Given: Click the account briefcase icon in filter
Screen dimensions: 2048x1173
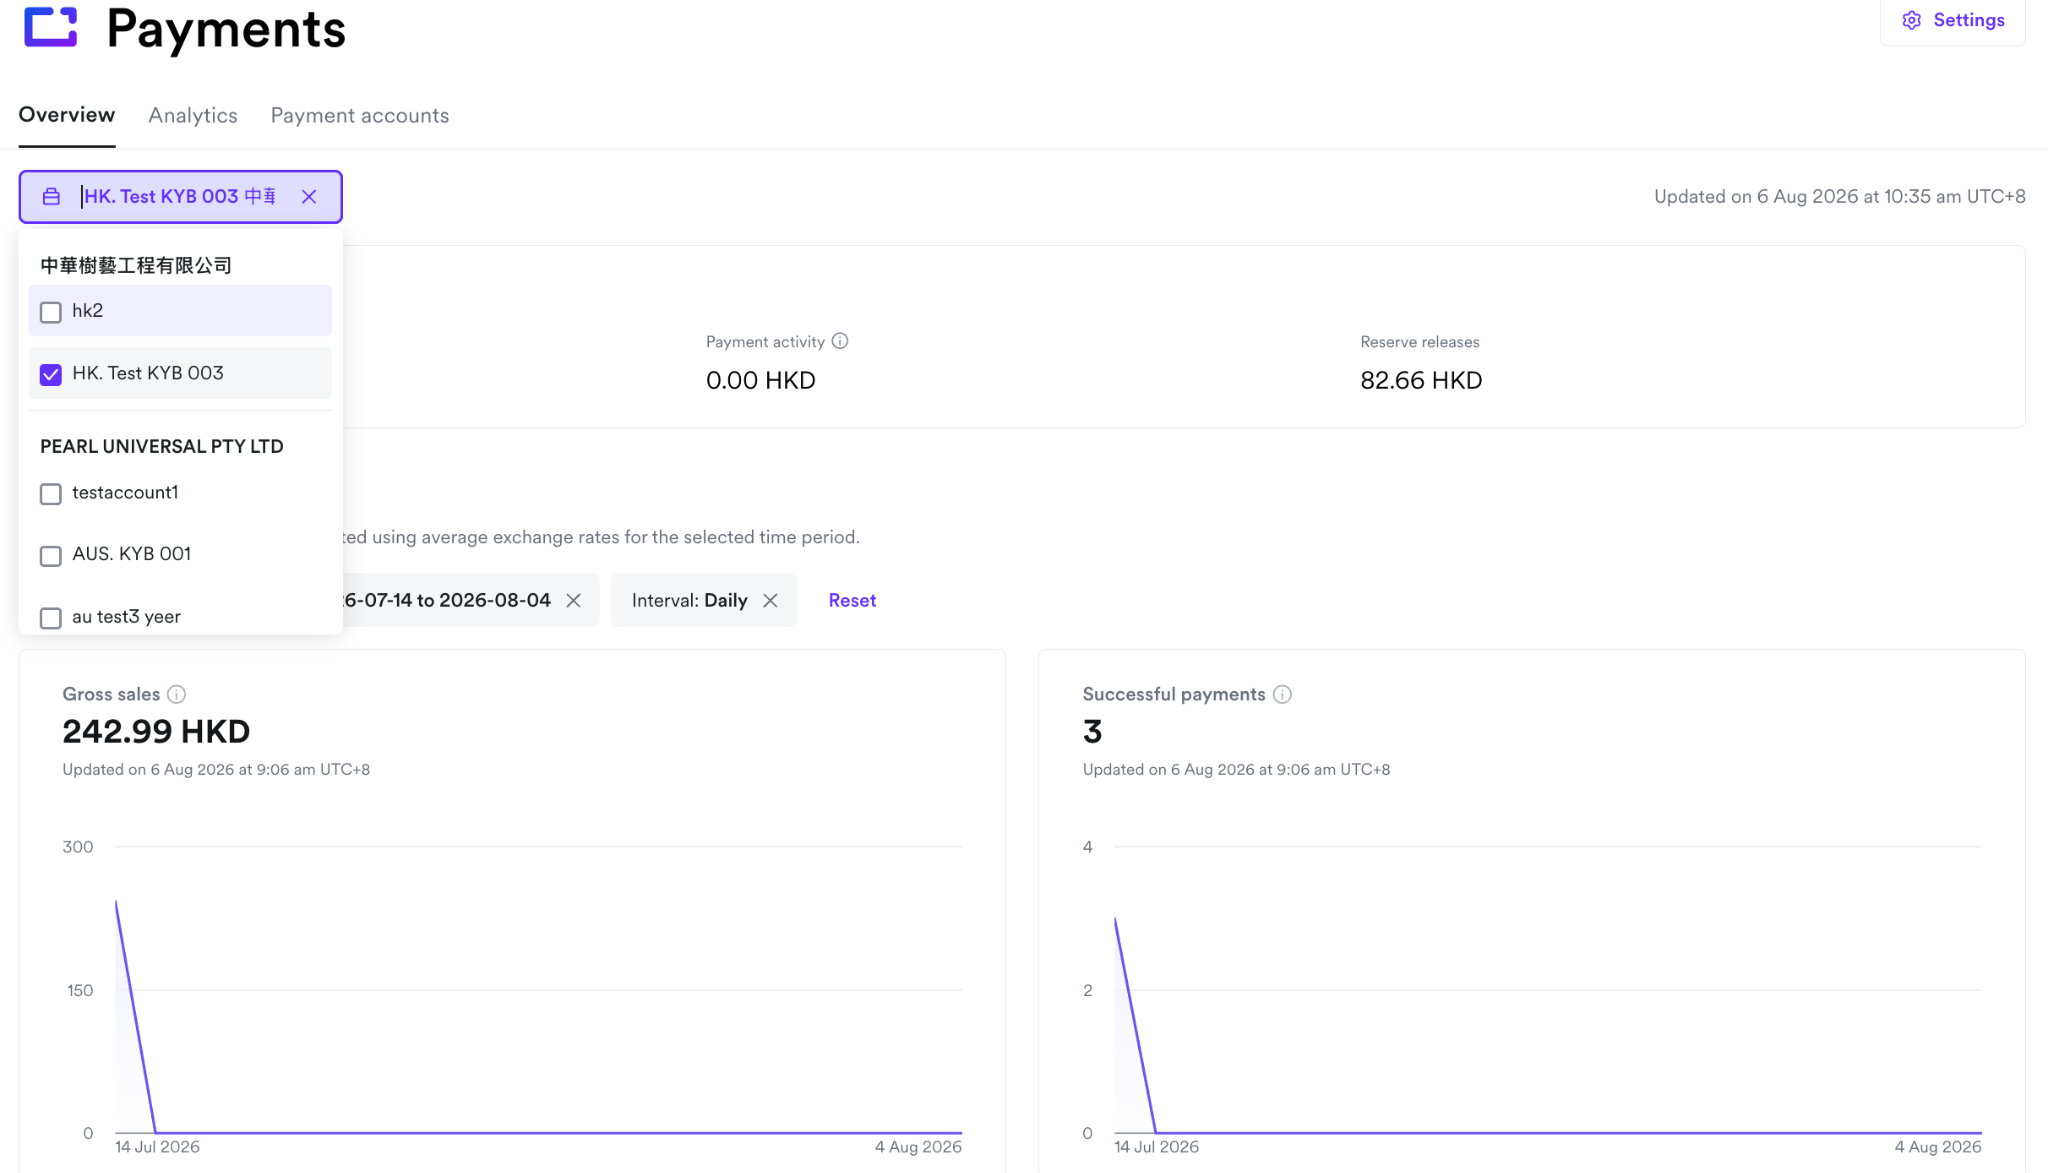Looking at the screenshot, I should click(51, 197).
